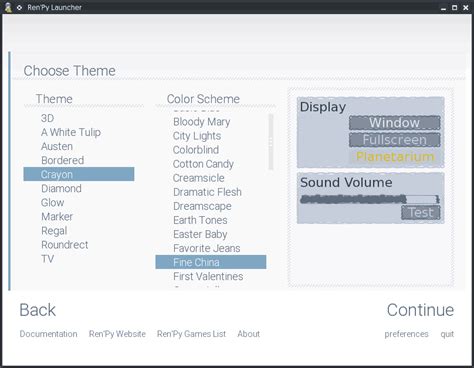Open launcher preferences
The width and height of the screenshot is (474, 368).
pyautogui.click(x=406, y=334)
